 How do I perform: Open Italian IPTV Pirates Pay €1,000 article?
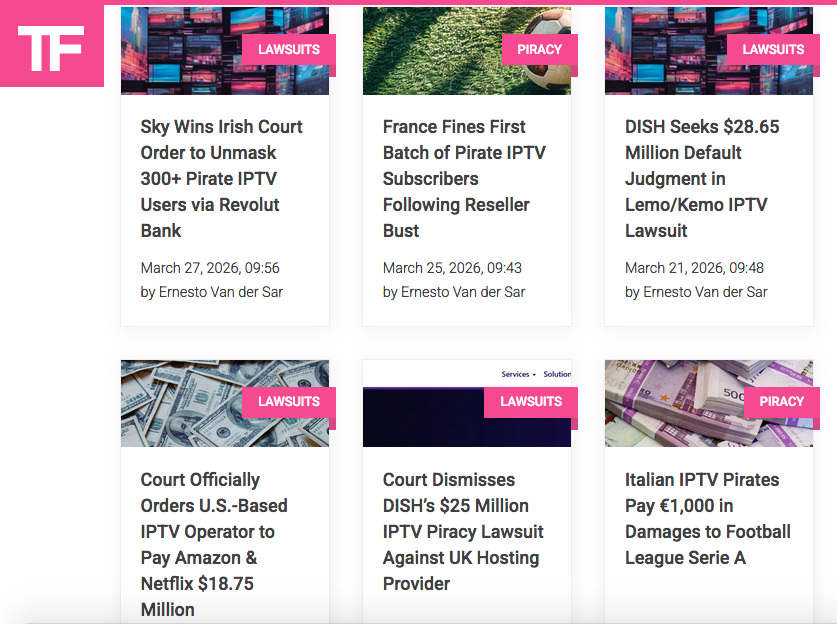[707, 518]
